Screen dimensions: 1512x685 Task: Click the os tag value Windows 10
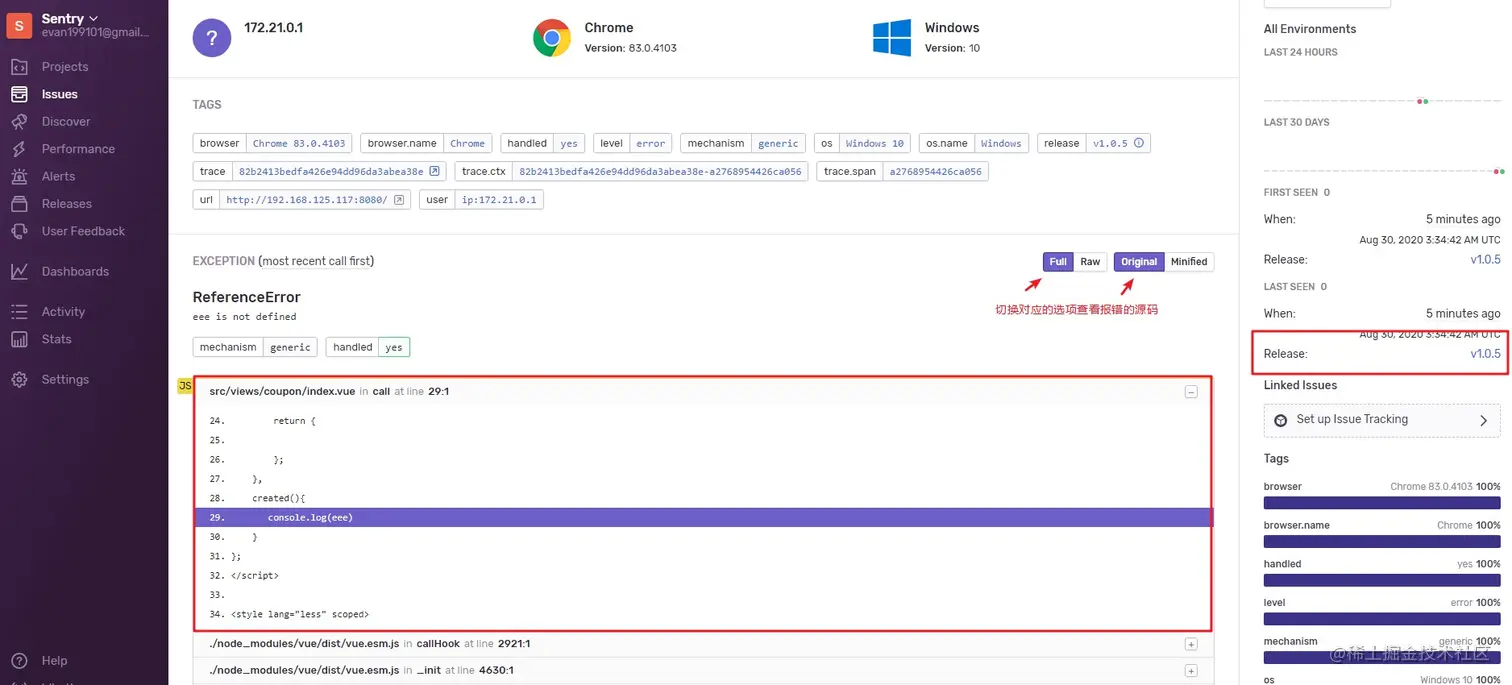(x=874, y=143)
